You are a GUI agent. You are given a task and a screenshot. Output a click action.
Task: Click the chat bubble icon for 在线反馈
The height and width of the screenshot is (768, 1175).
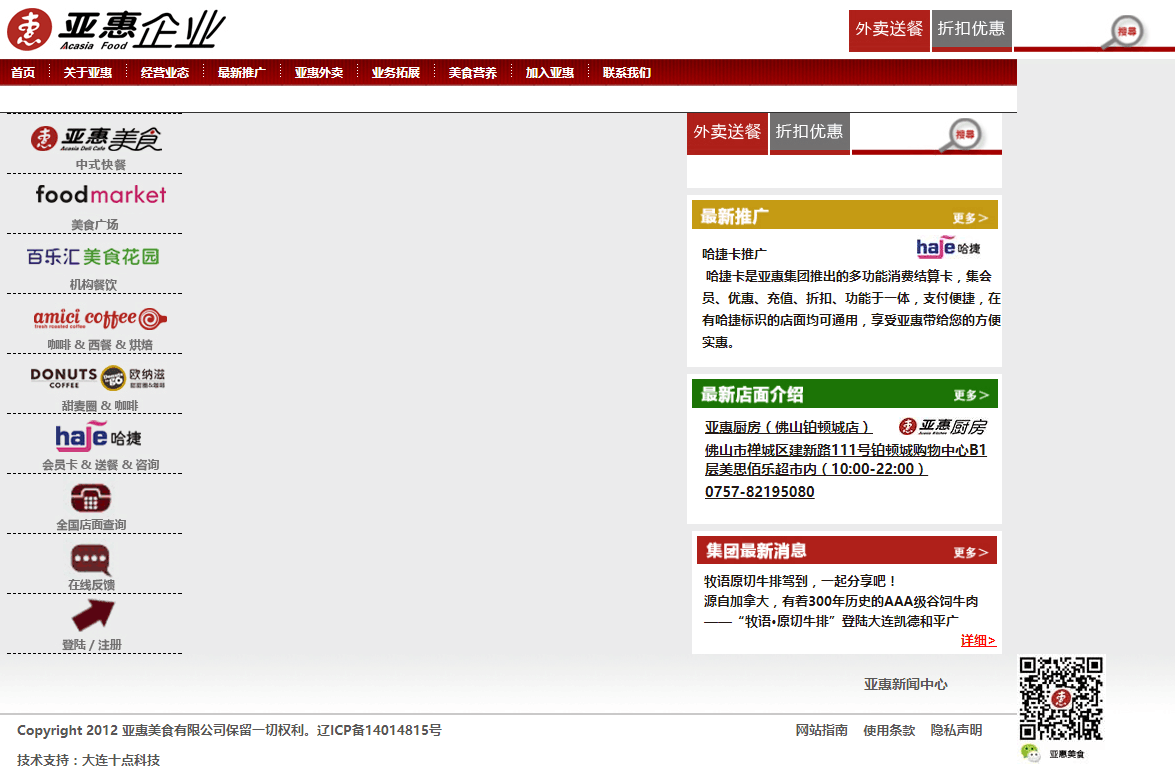point(91,559)
